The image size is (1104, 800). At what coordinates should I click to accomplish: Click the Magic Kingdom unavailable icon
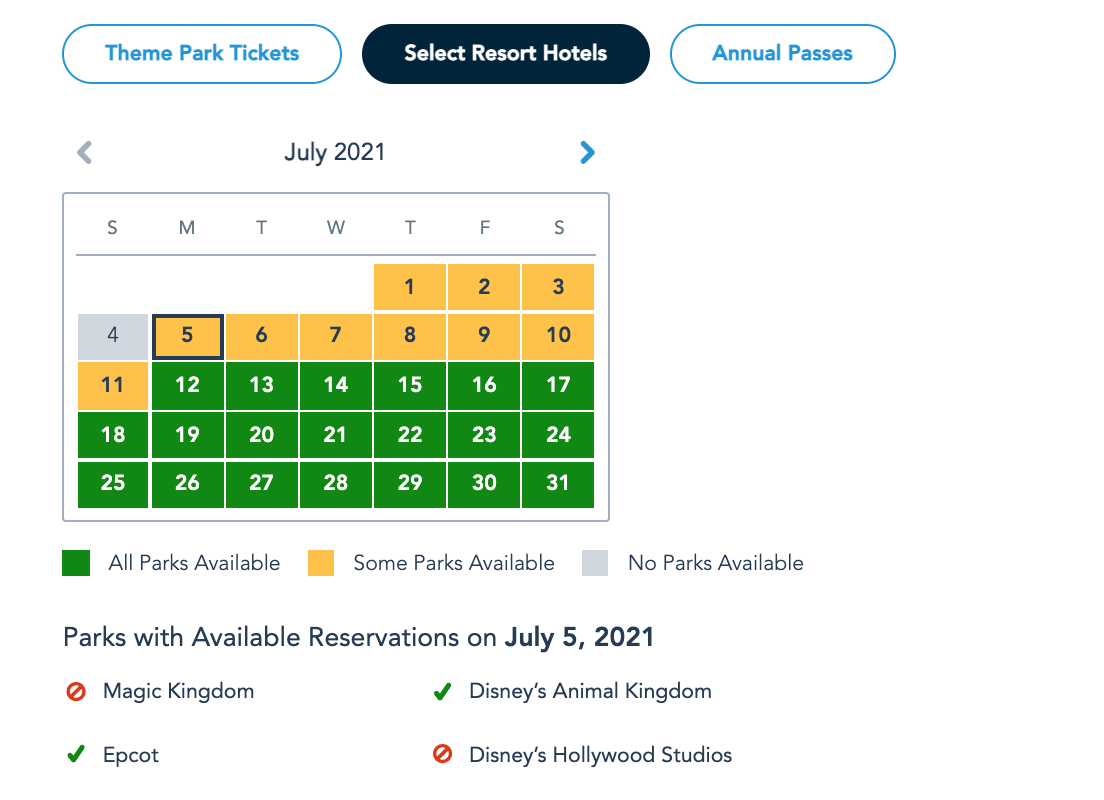coord(76,691)
